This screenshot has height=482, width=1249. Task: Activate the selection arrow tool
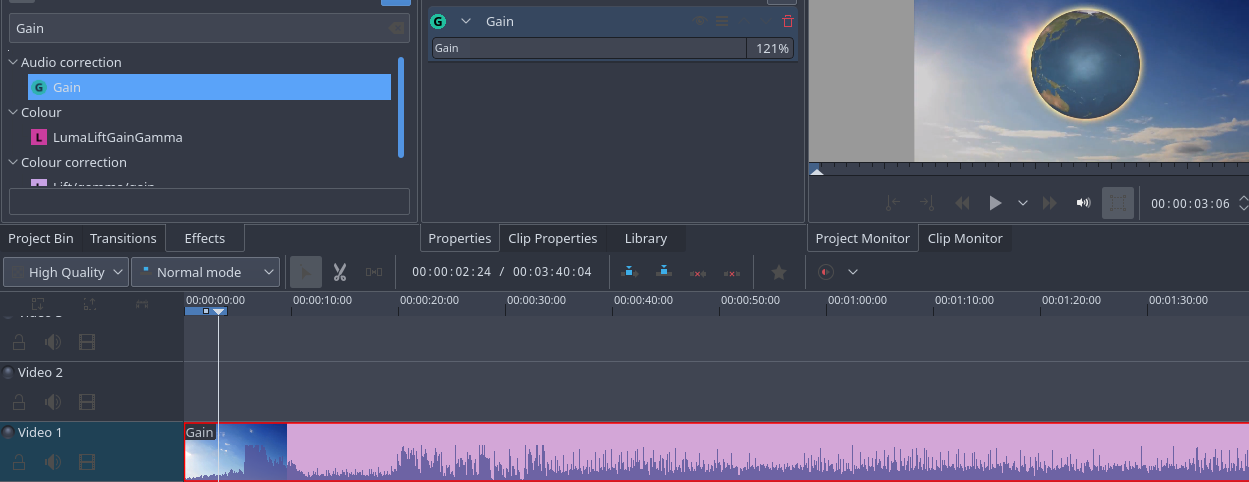click(x=306, y=272)
